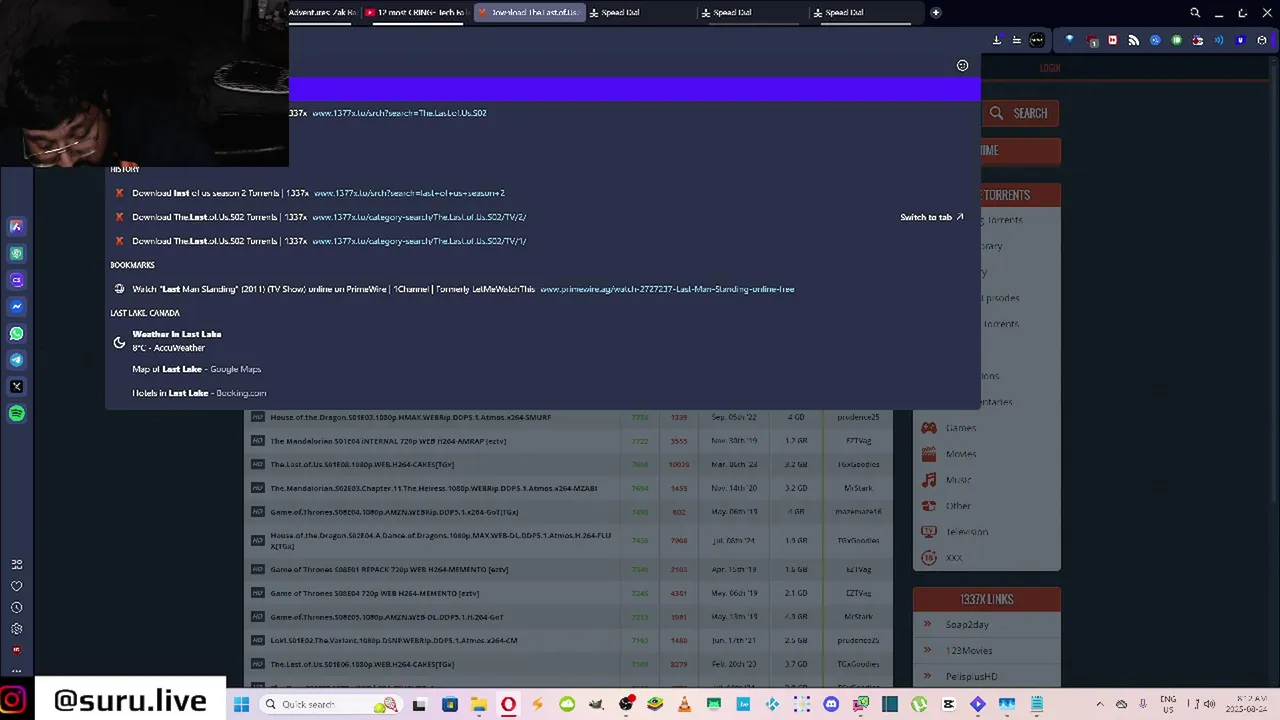Click the Windows Start button

241,704
